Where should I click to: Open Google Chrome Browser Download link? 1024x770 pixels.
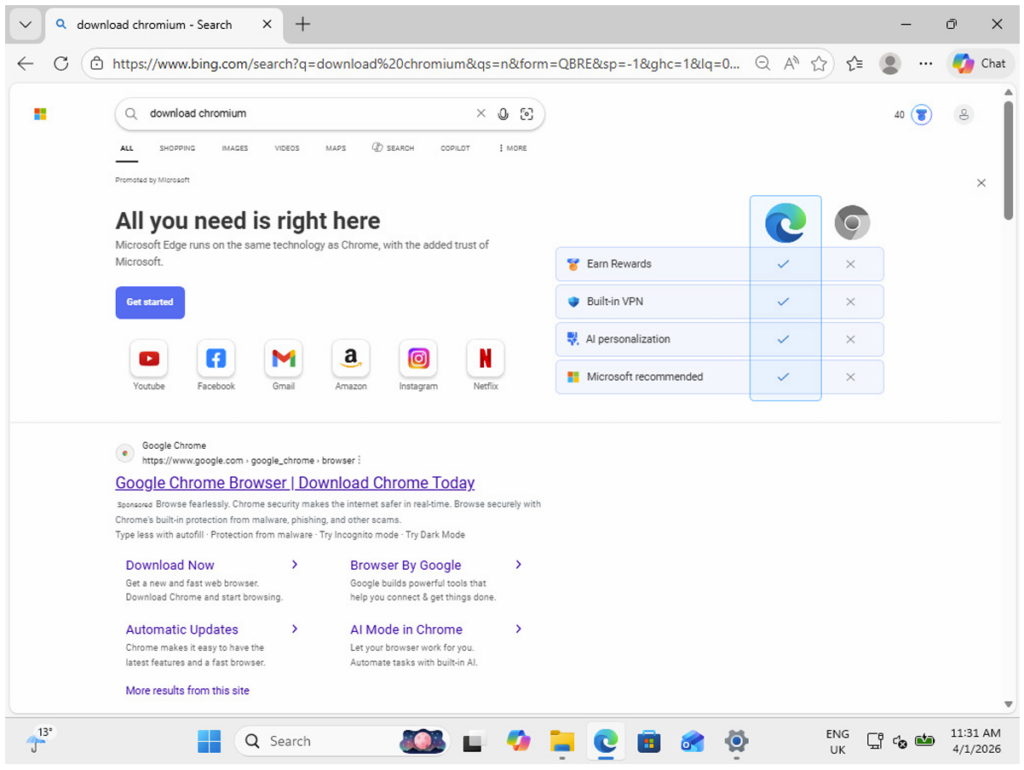click(x=295, y=483)
